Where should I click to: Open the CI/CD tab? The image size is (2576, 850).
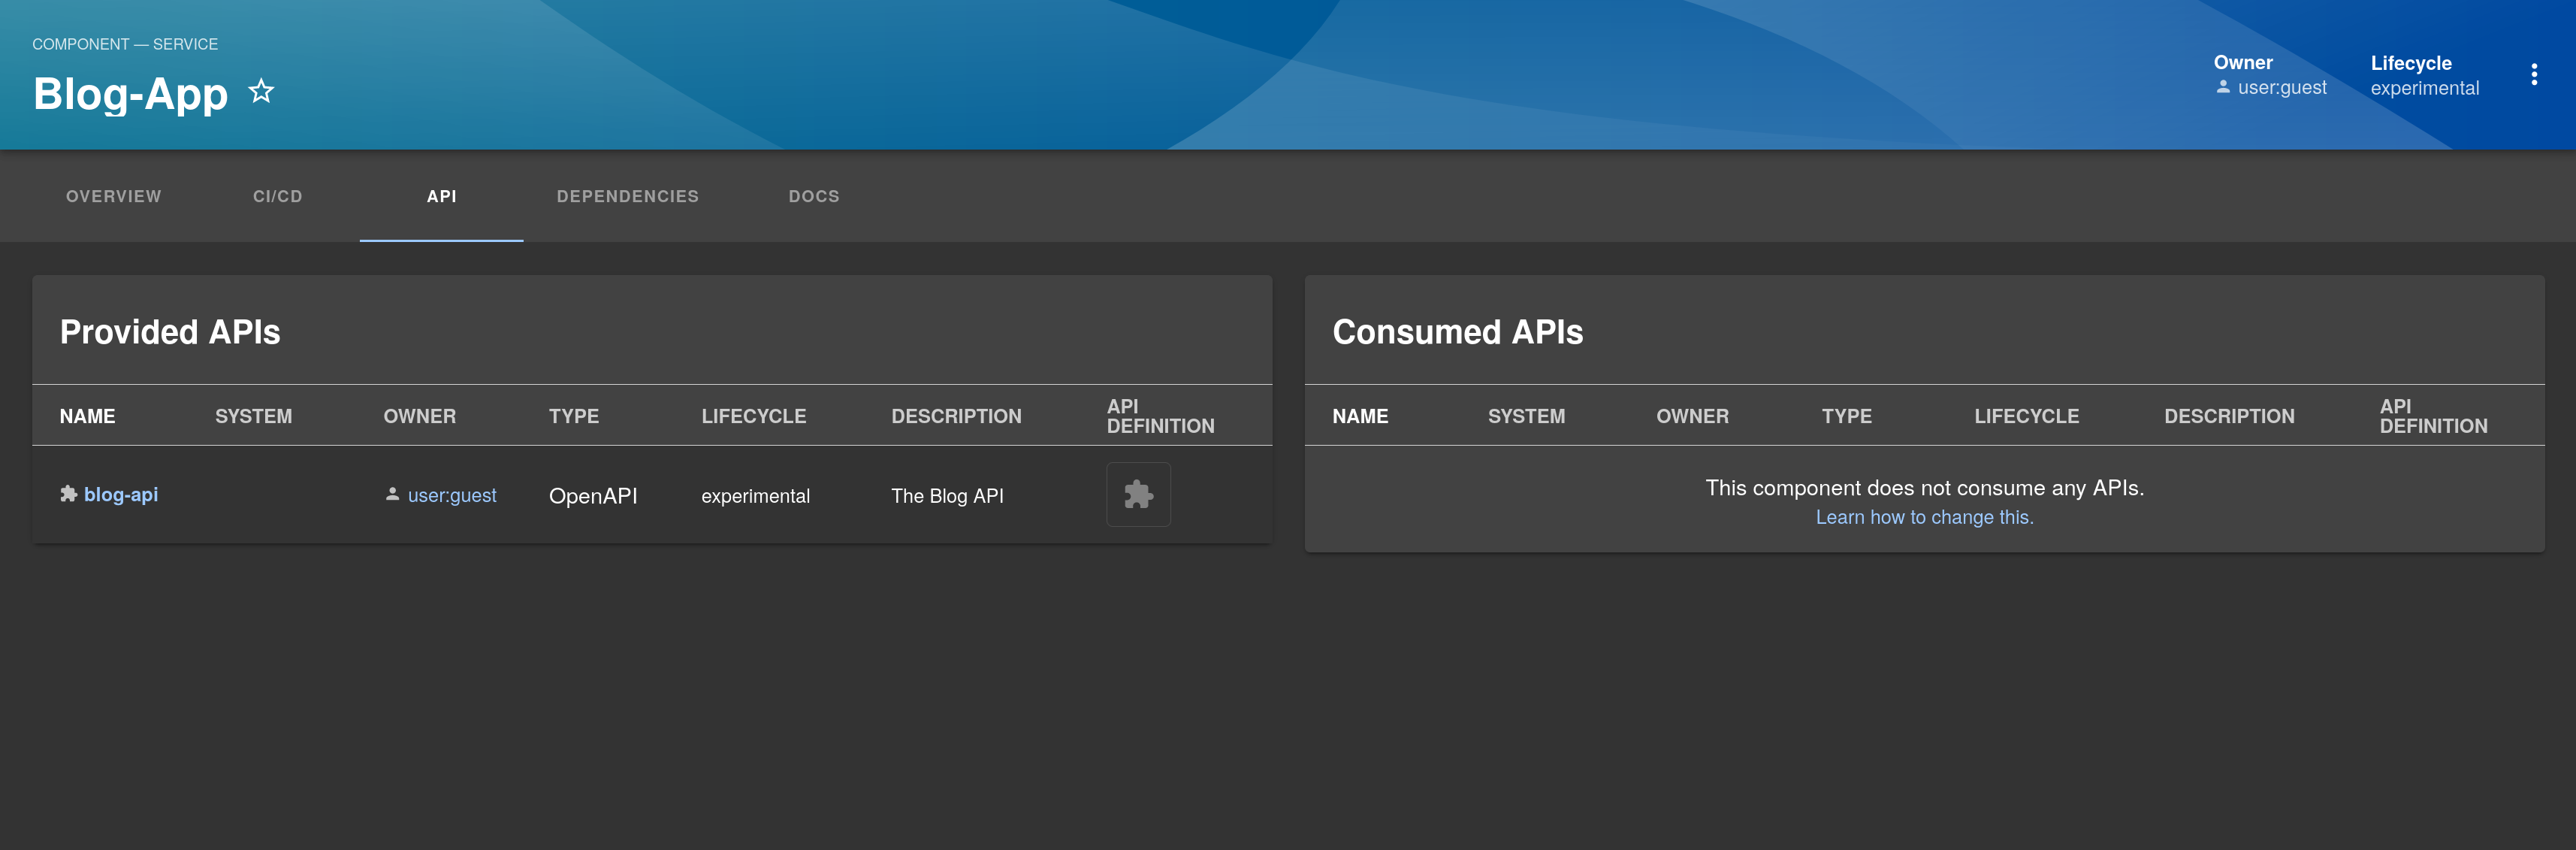[x=277, y=196]
